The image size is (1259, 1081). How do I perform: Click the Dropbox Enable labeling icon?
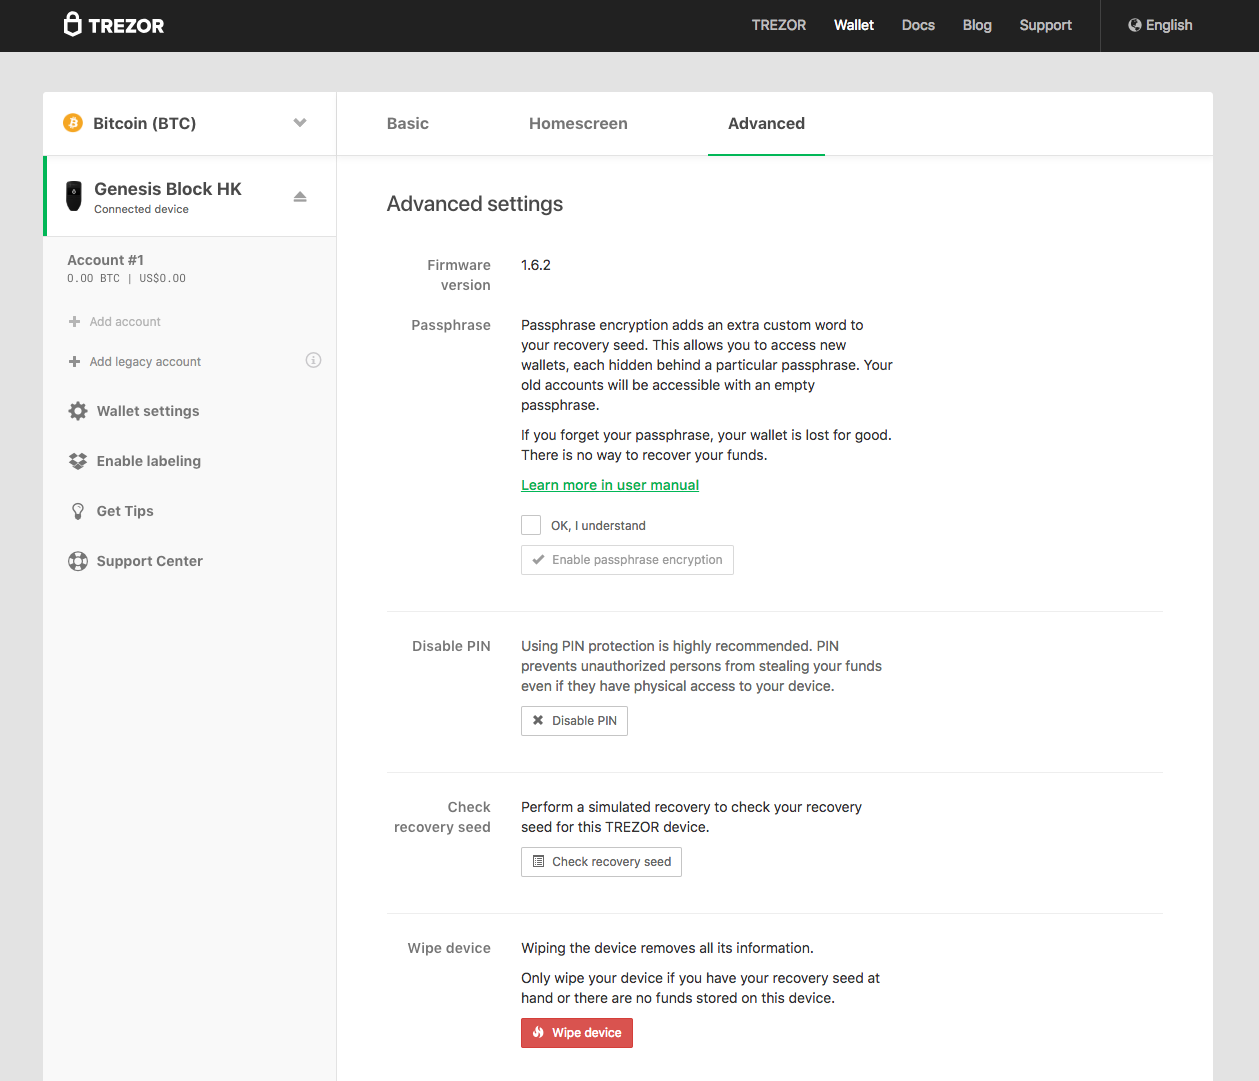(78, 461)
